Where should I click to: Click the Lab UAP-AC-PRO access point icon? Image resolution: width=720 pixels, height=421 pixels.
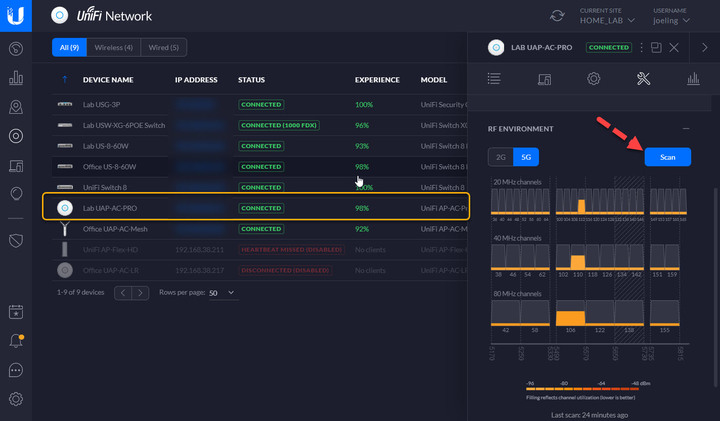pyautogui.click(x=65, y=208)
